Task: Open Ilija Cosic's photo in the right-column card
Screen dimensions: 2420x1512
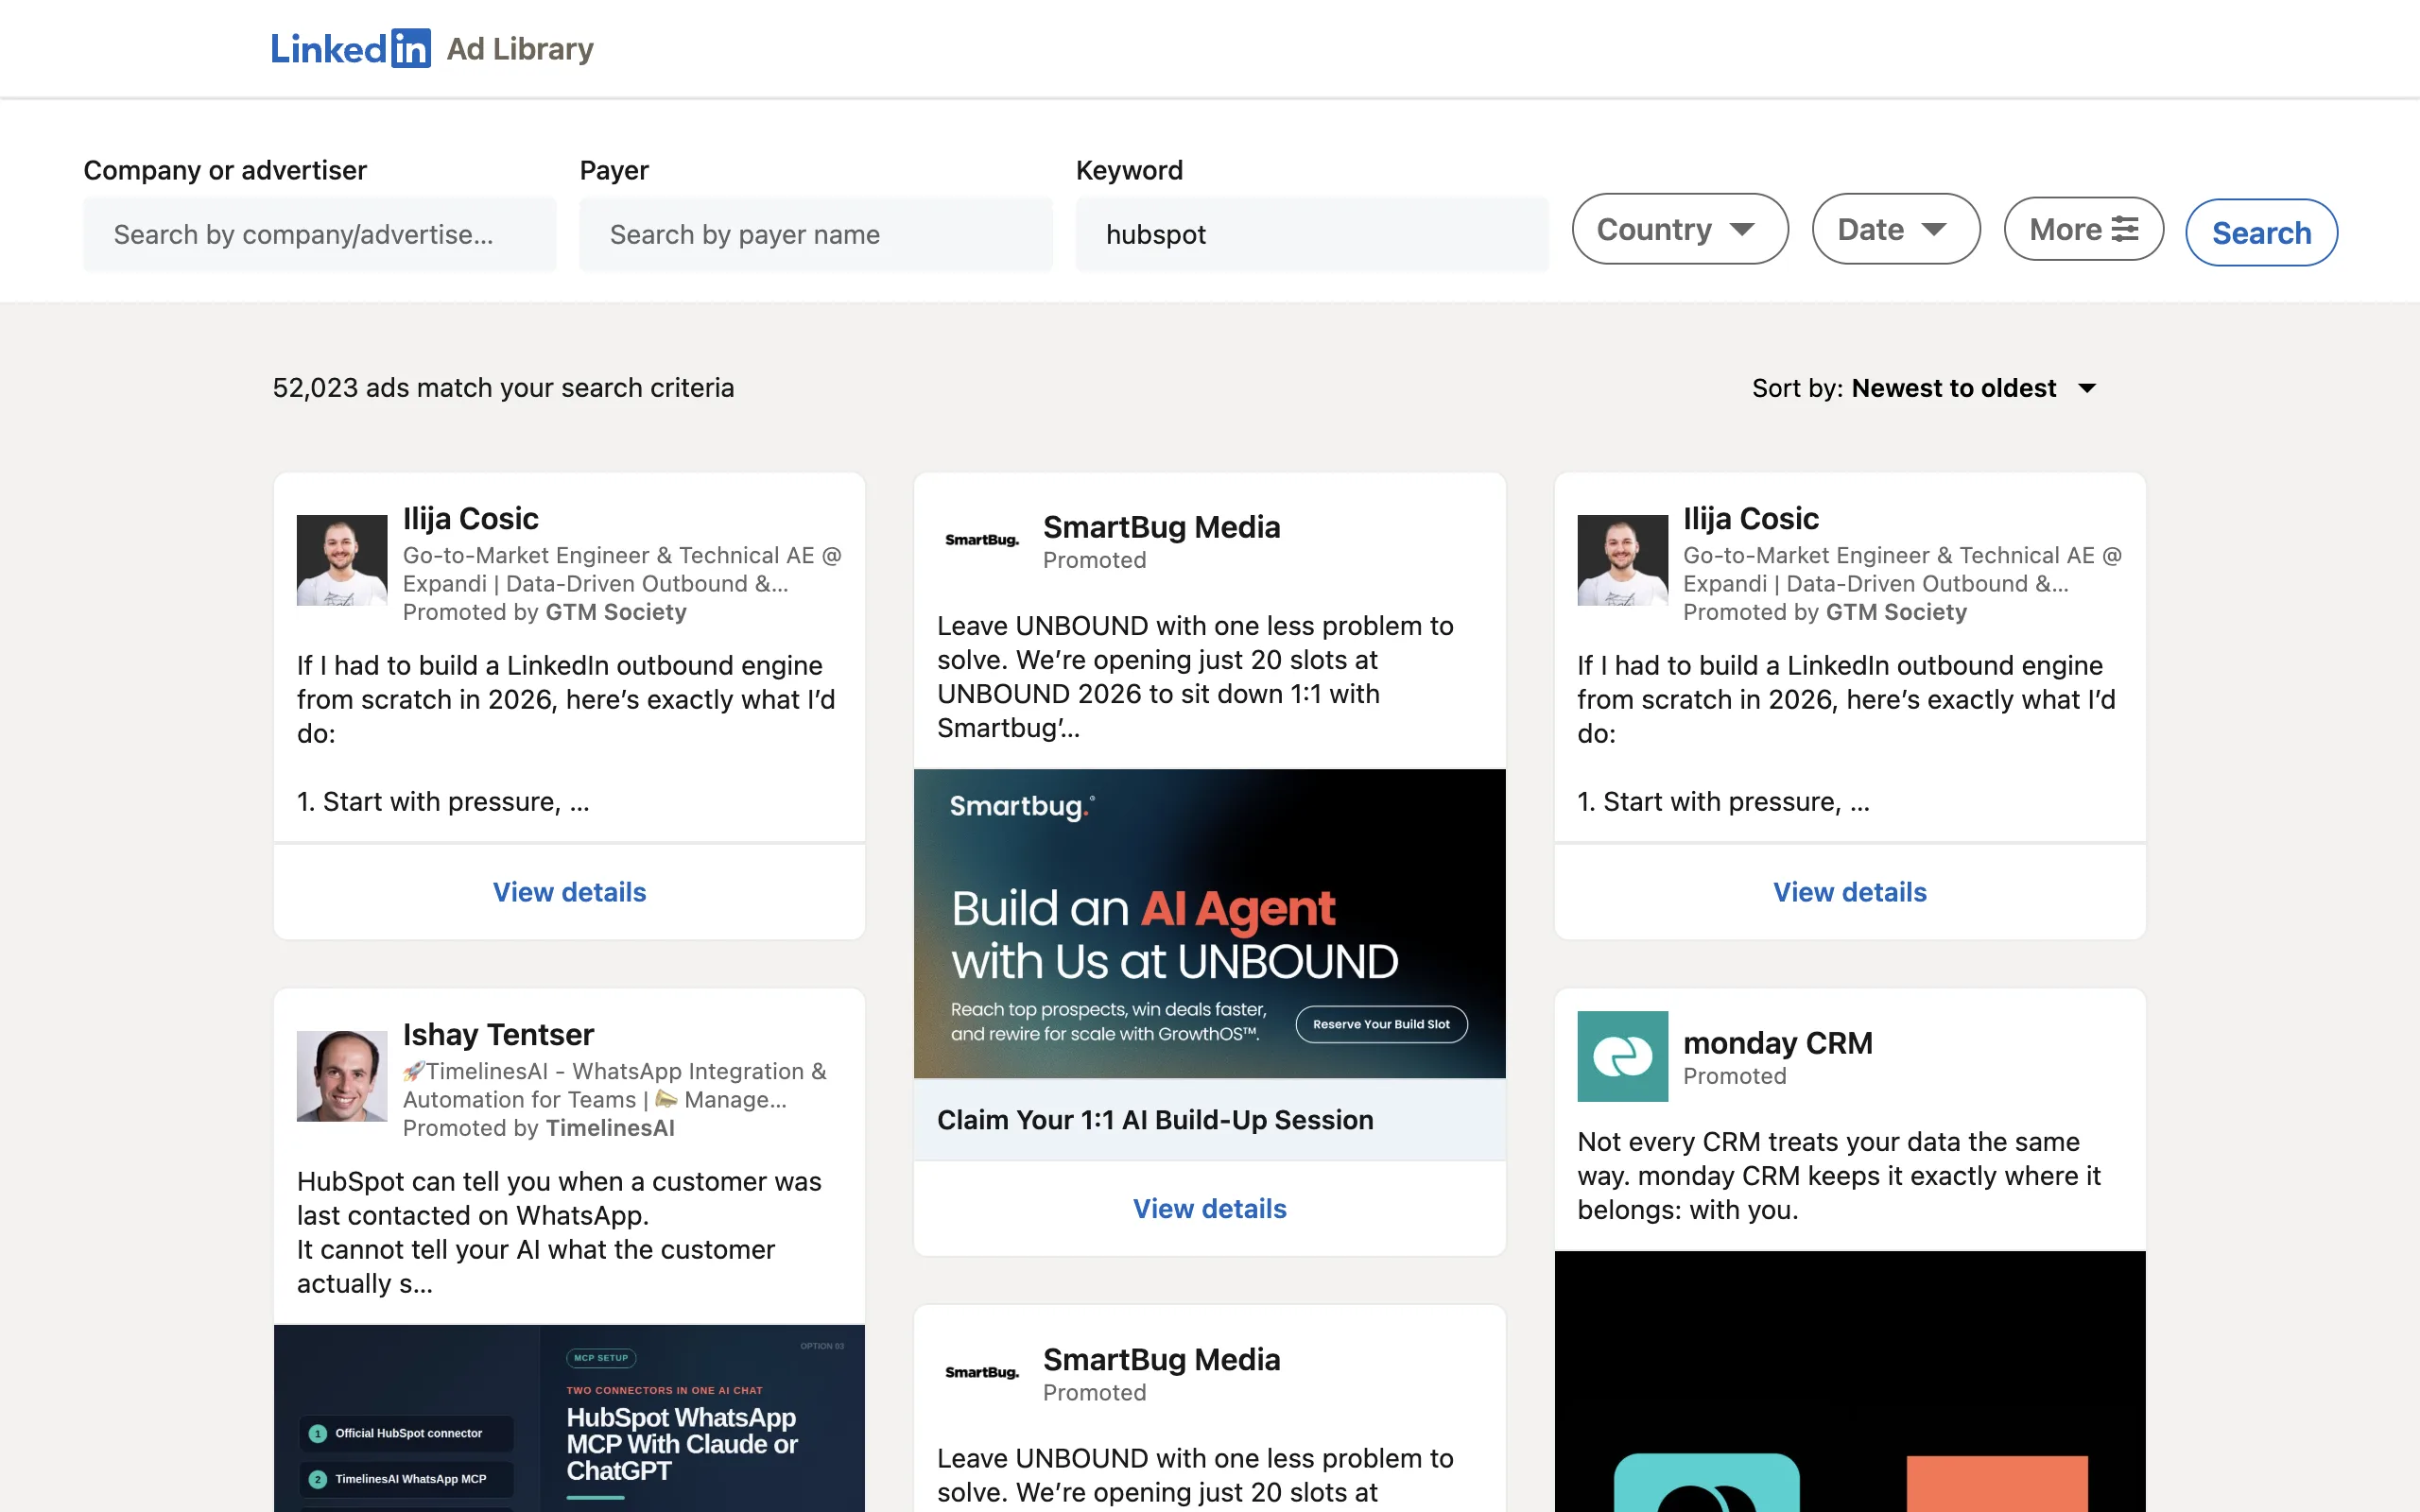Action: point(1622,560)
